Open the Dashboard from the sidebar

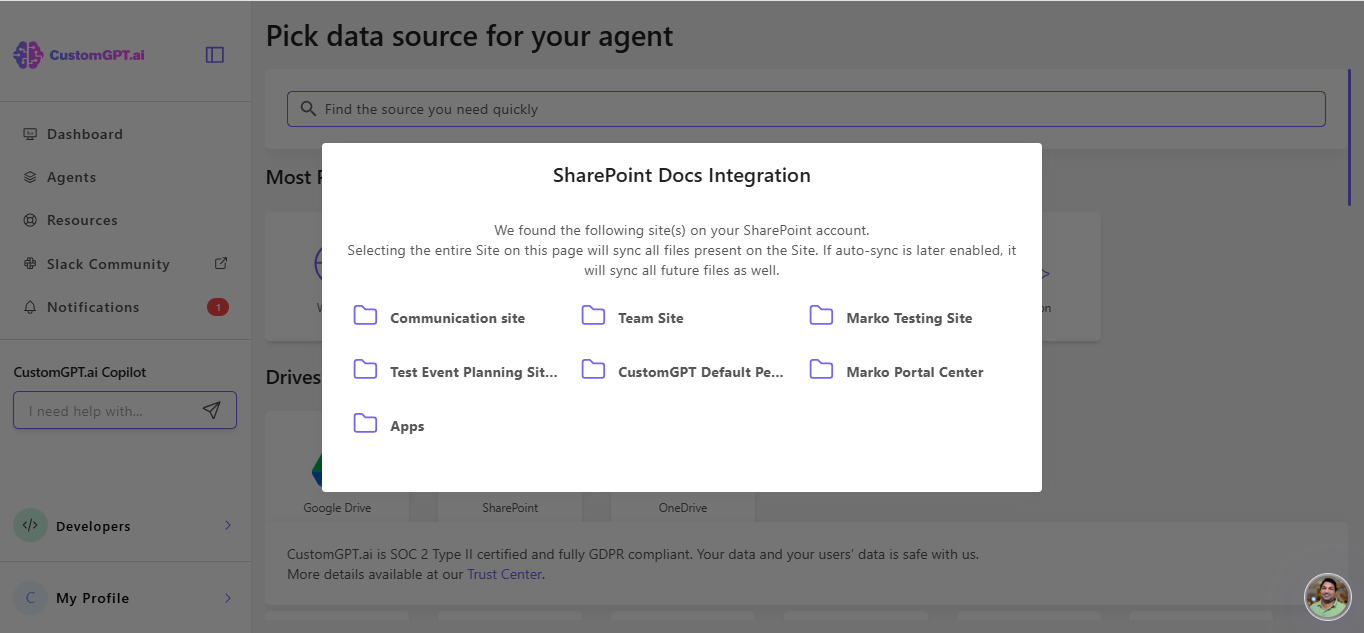(x=84, y=133)
